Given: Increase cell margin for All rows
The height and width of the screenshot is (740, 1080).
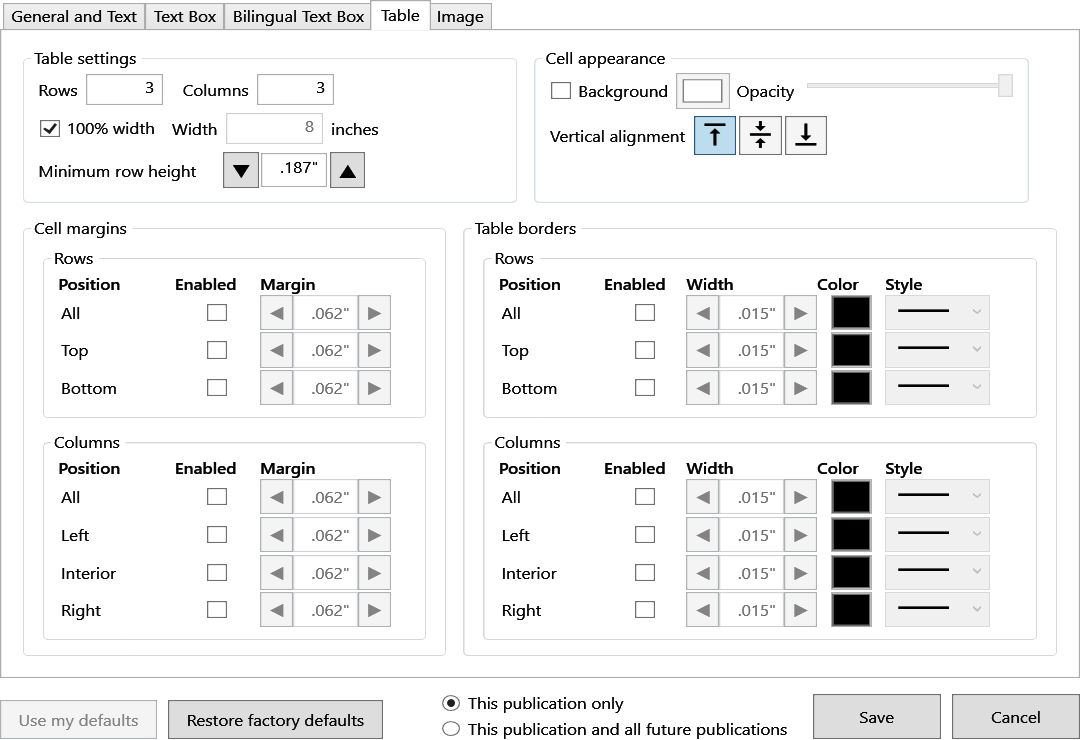Looking at the screenshot, I should point(374,314).
